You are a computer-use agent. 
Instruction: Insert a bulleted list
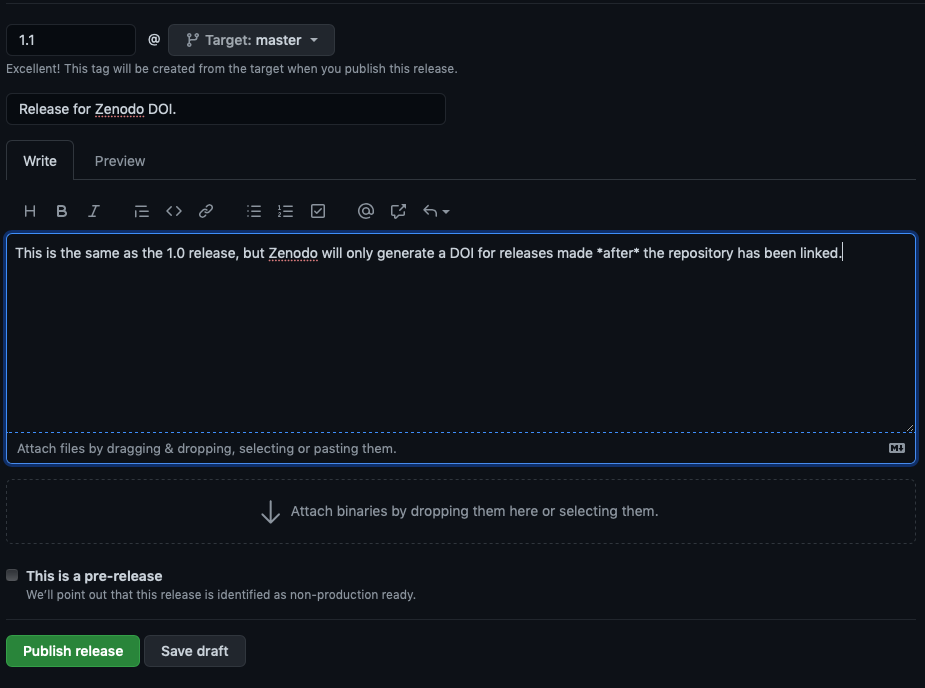coord(254,211)
